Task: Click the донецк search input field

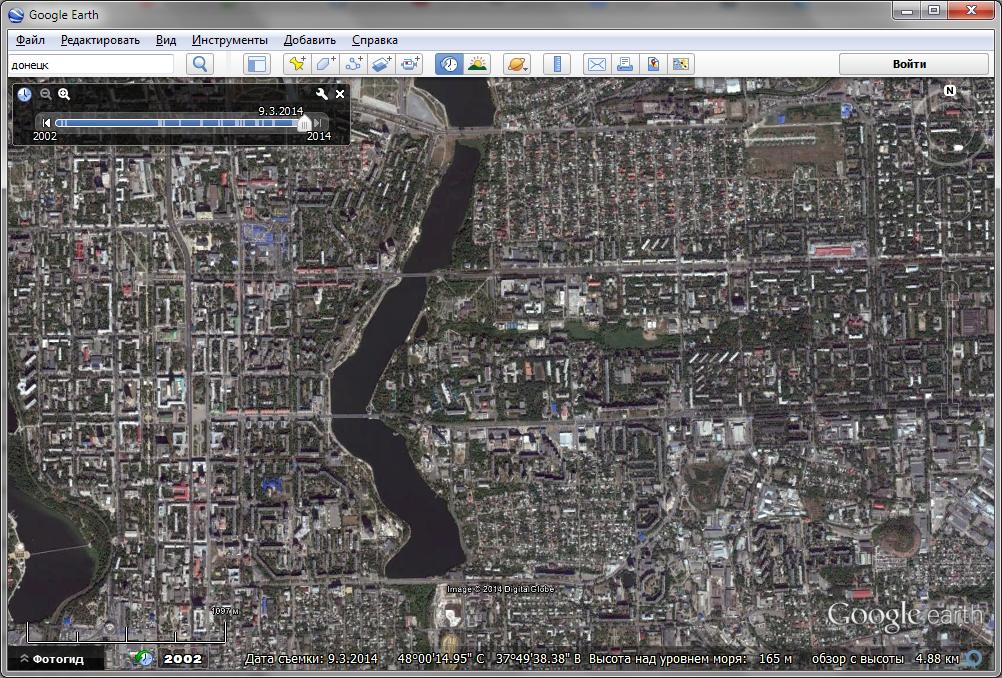Action: point(90,64)
